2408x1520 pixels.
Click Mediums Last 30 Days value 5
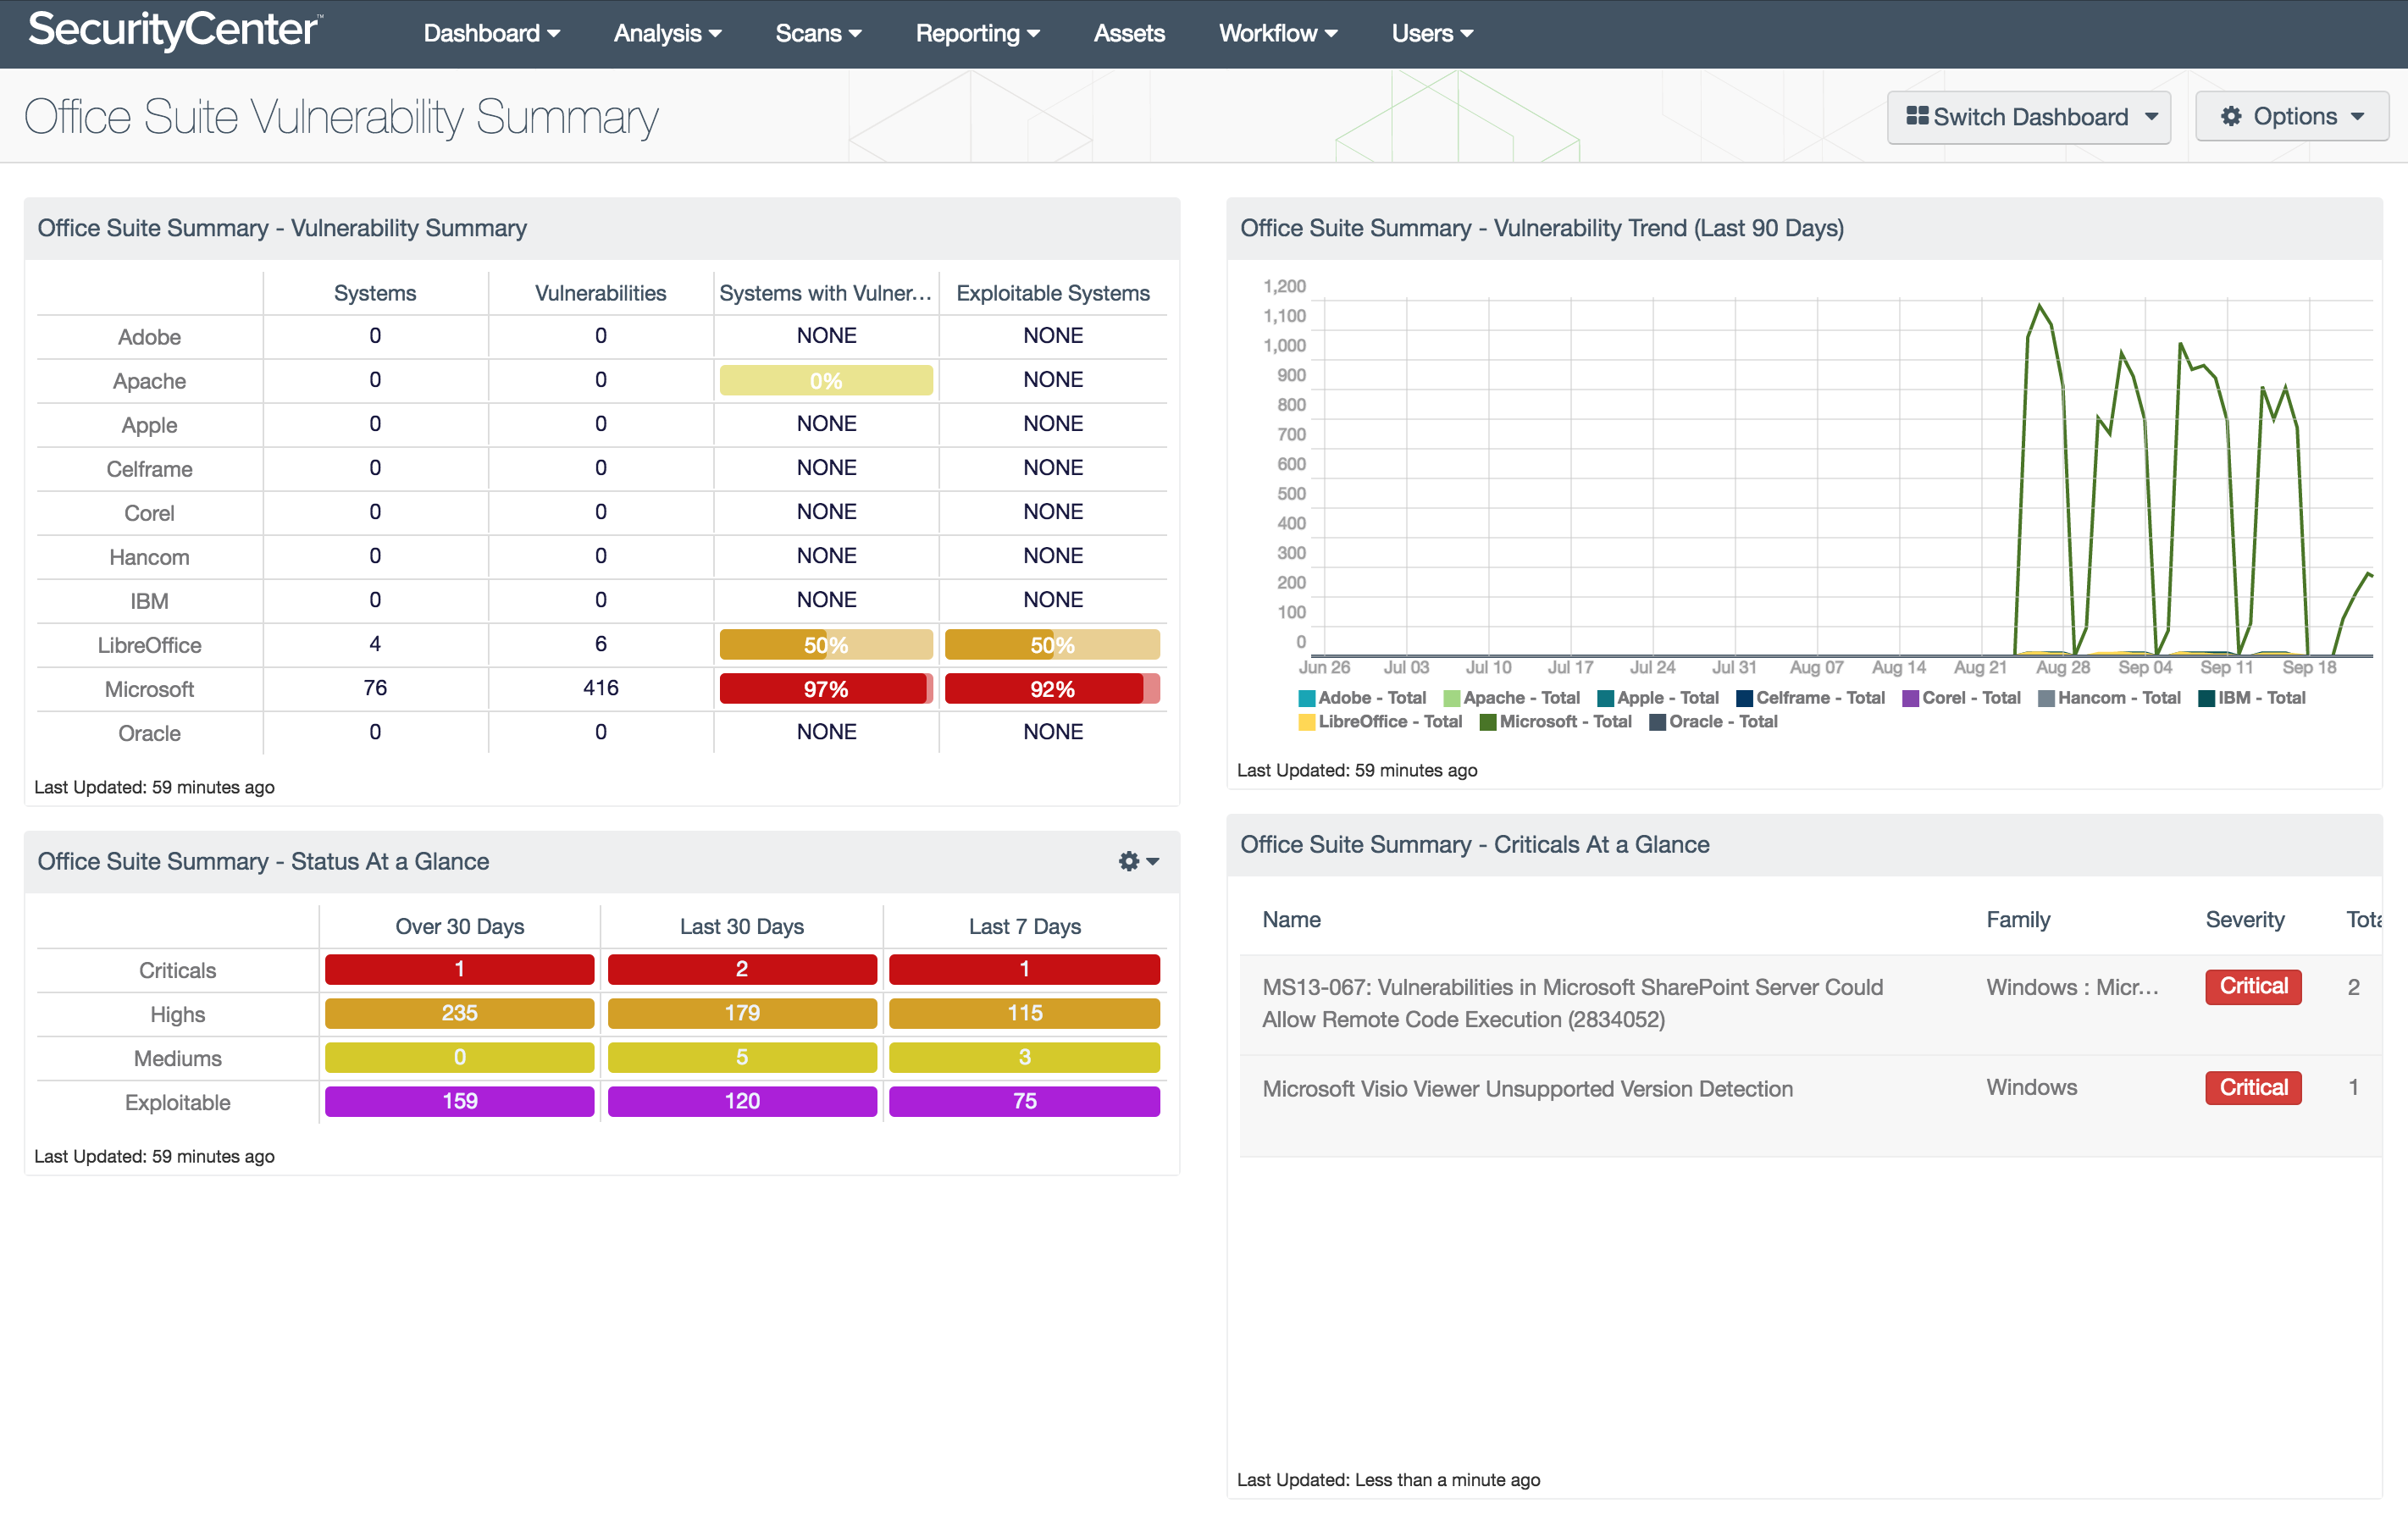coord(742,1057)
